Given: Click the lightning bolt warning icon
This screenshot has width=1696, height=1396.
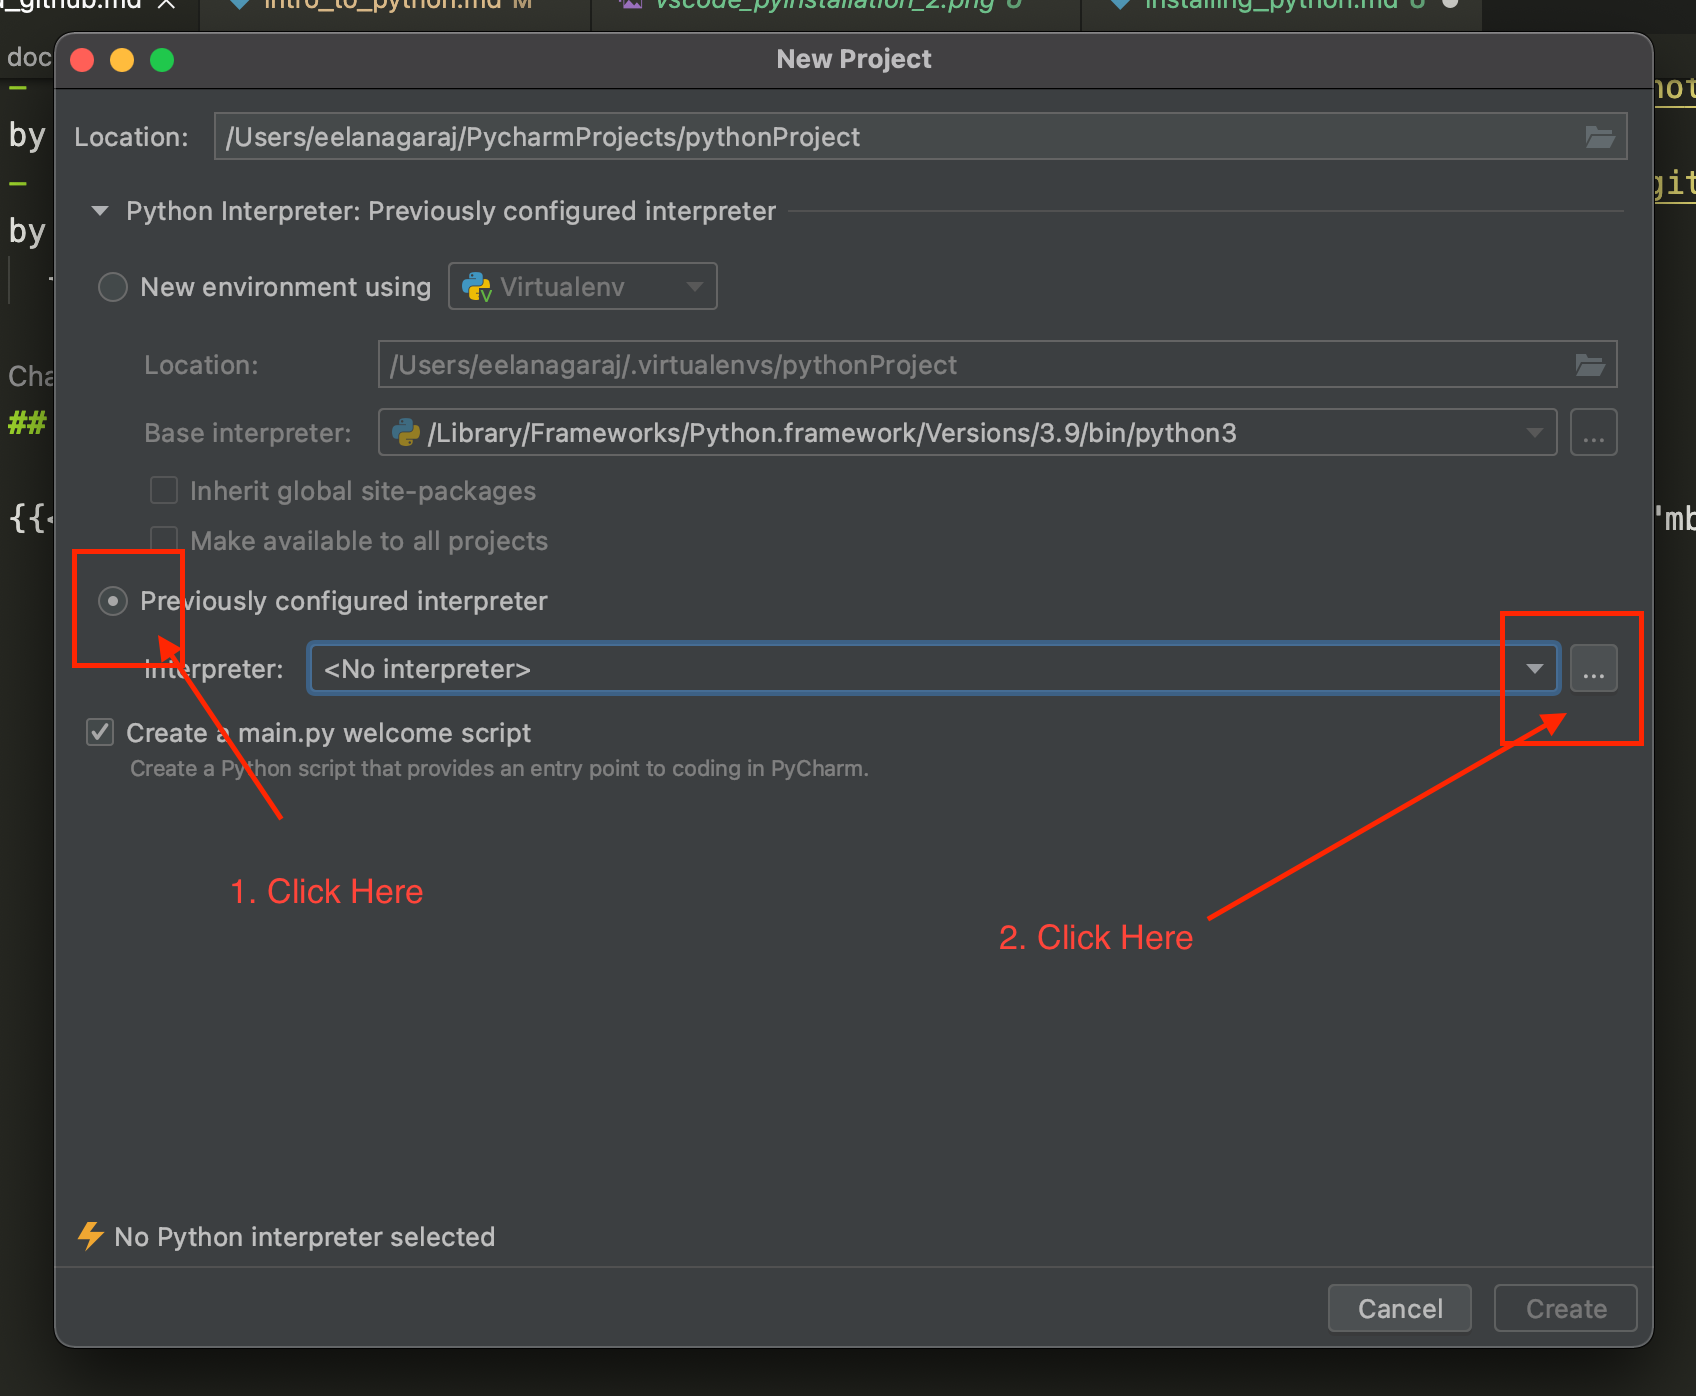Looking at the screenshot, I should (x=91, y=1236).
